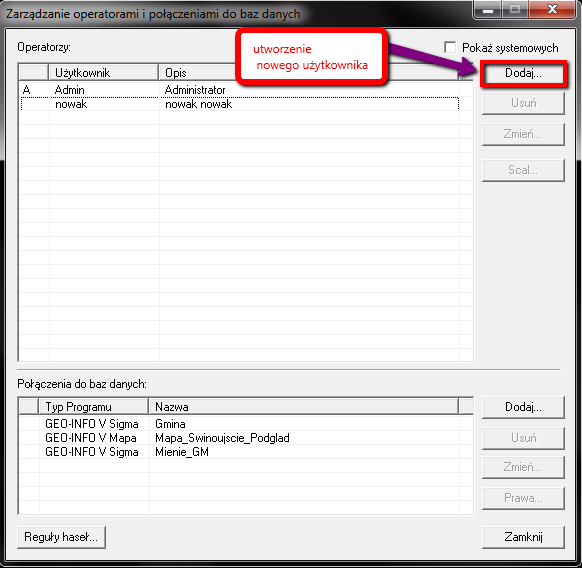
Task: Select the Admin operator row
Action: coord(239,90)
